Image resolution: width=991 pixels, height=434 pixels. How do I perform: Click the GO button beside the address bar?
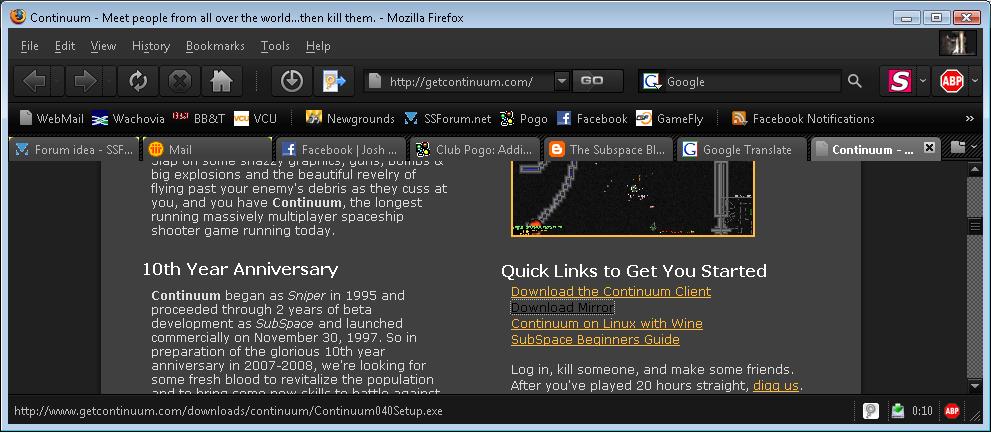click(597, 81)
